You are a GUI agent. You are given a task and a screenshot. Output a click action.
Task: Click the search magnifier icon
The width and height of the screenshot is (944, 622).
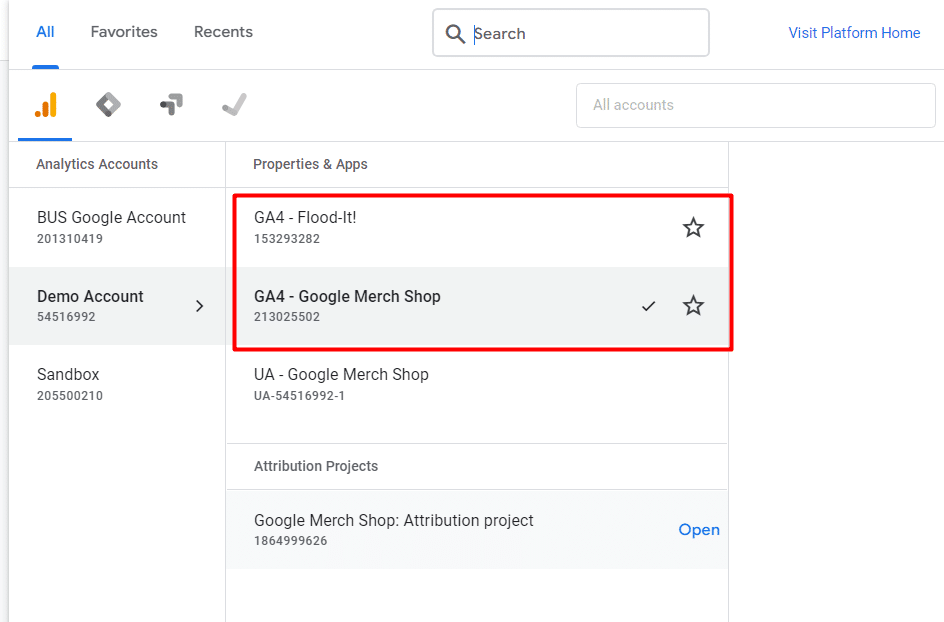[455, 33]
